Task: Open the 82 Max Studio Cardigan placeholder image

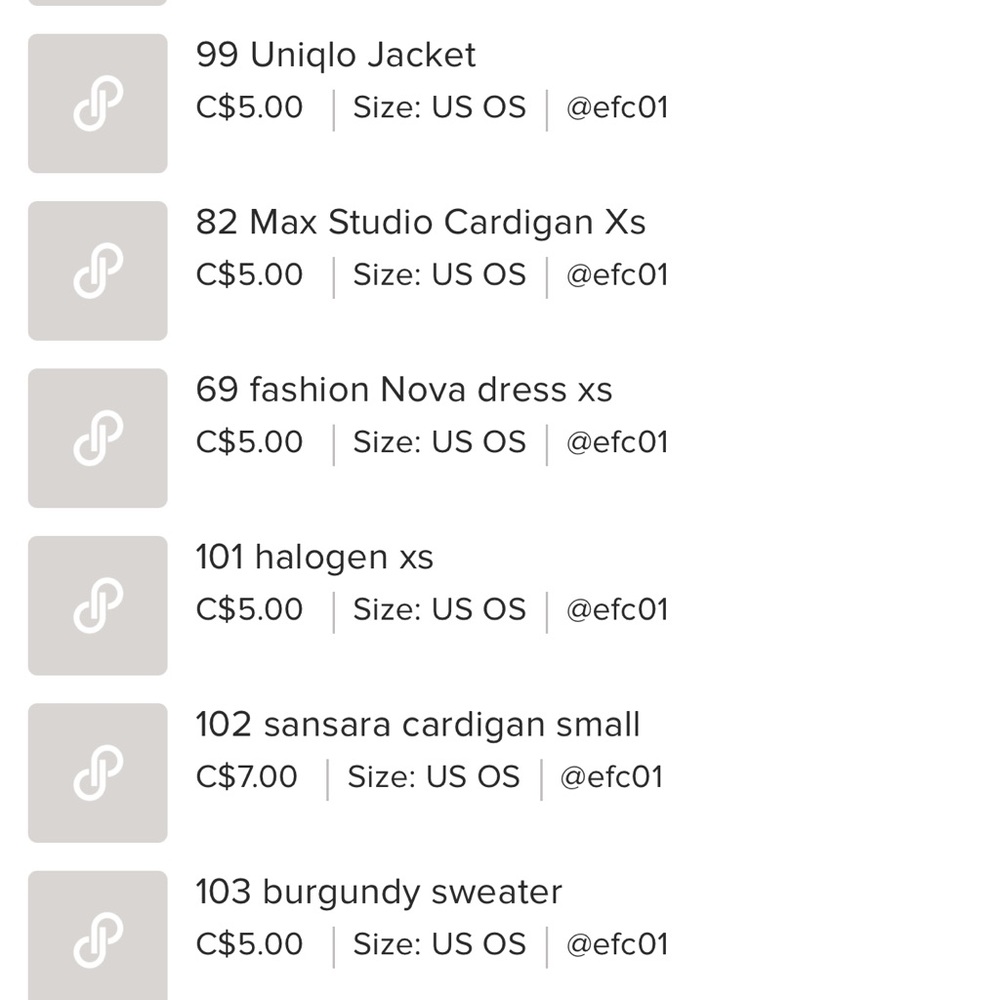Action: (98, 270)
